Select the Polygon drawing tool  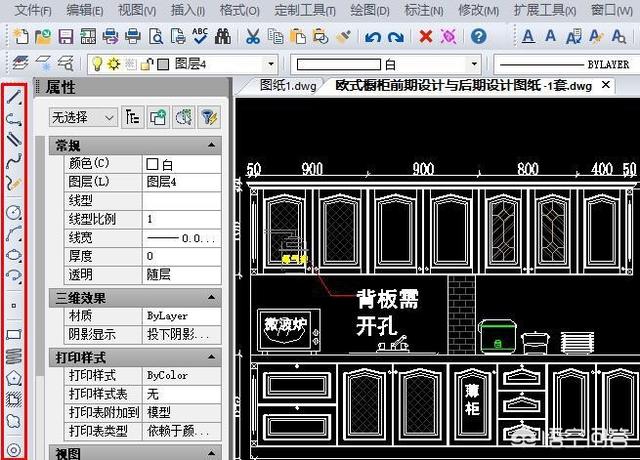tap(14, 378)
